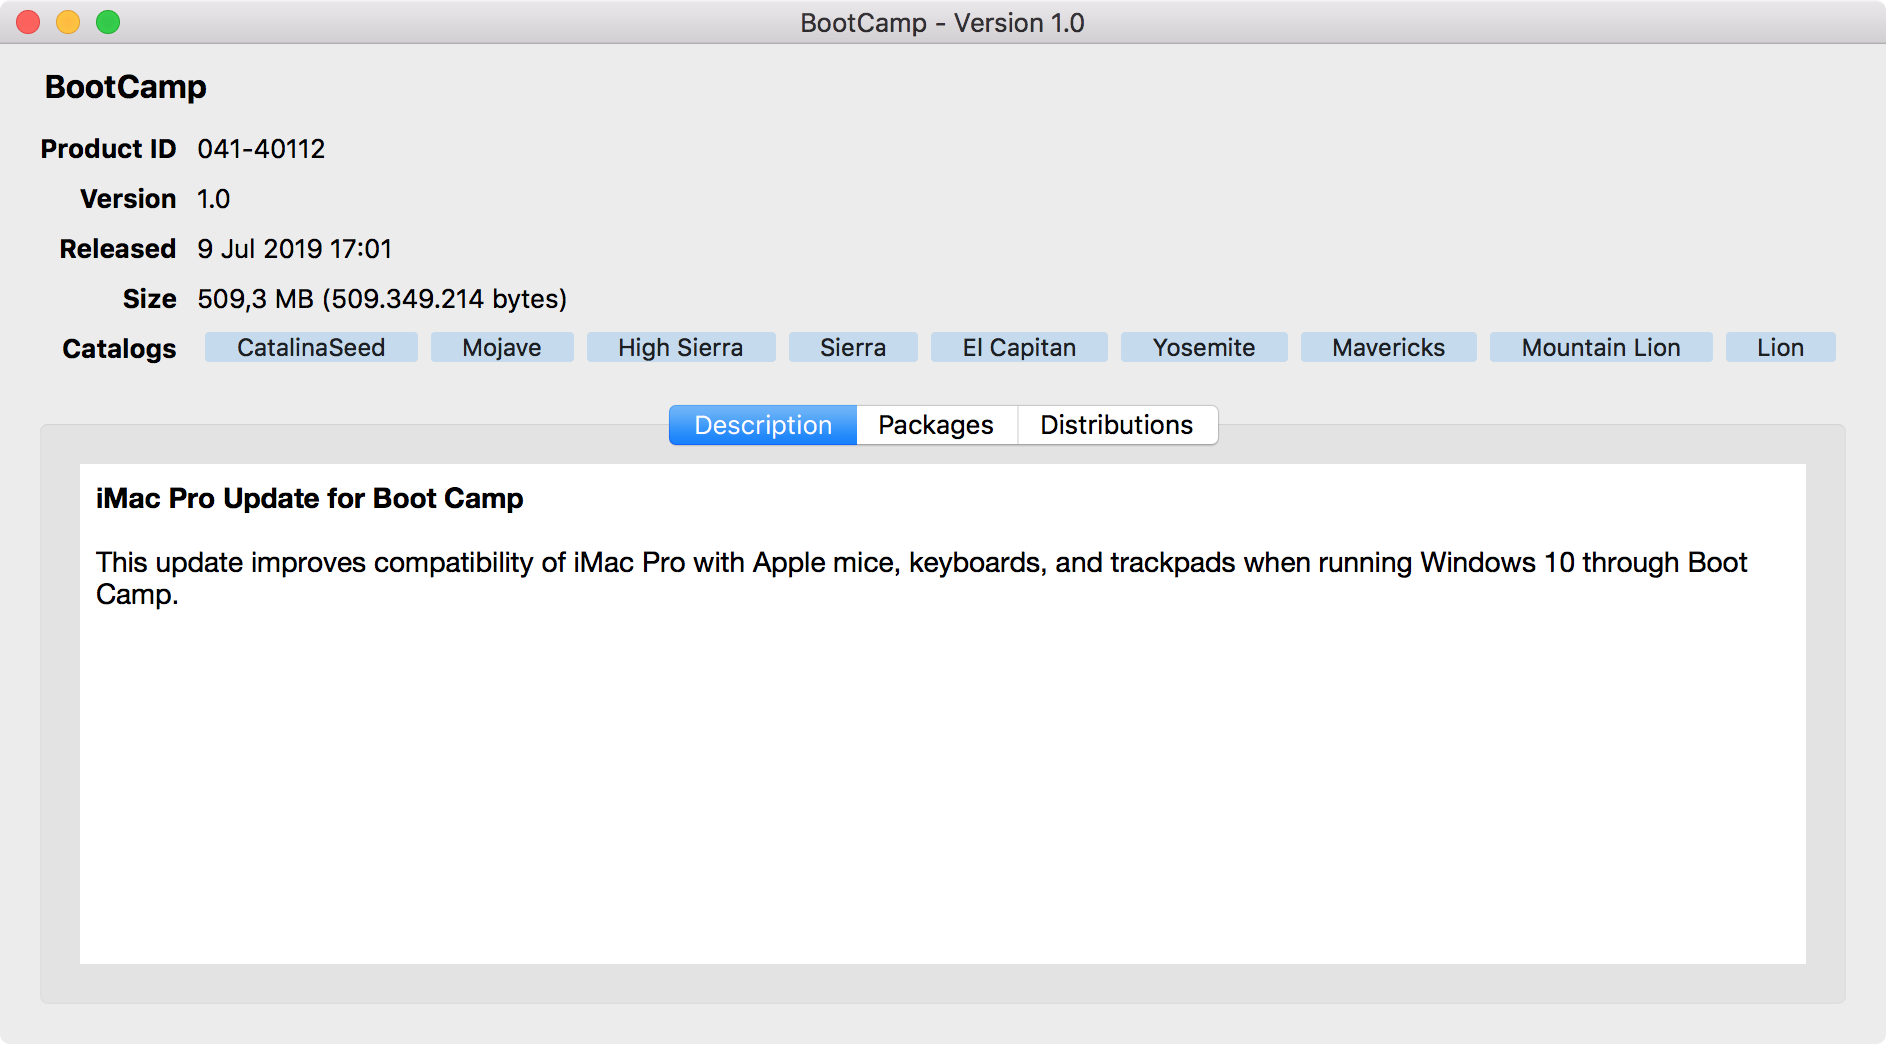Click the size value 509,3 MB
The width and height of the screenshot is (1886, 1044).
pyautogui.click(x=382, y=299)
